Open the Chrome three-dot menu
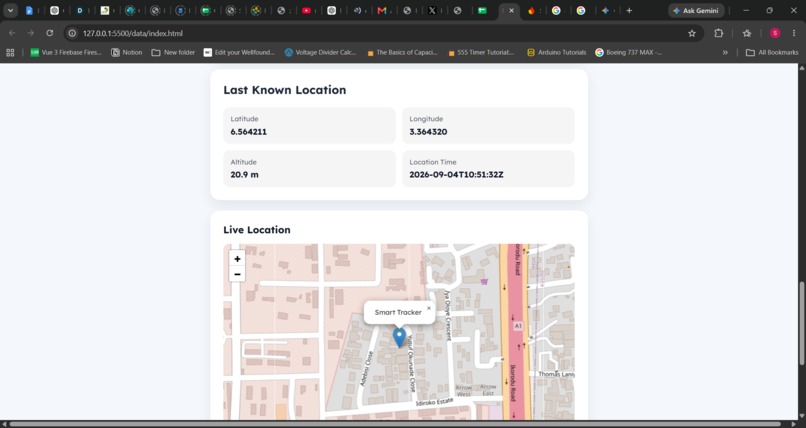The height and width of the screenshot is (428, 806). tap(794, 33)
